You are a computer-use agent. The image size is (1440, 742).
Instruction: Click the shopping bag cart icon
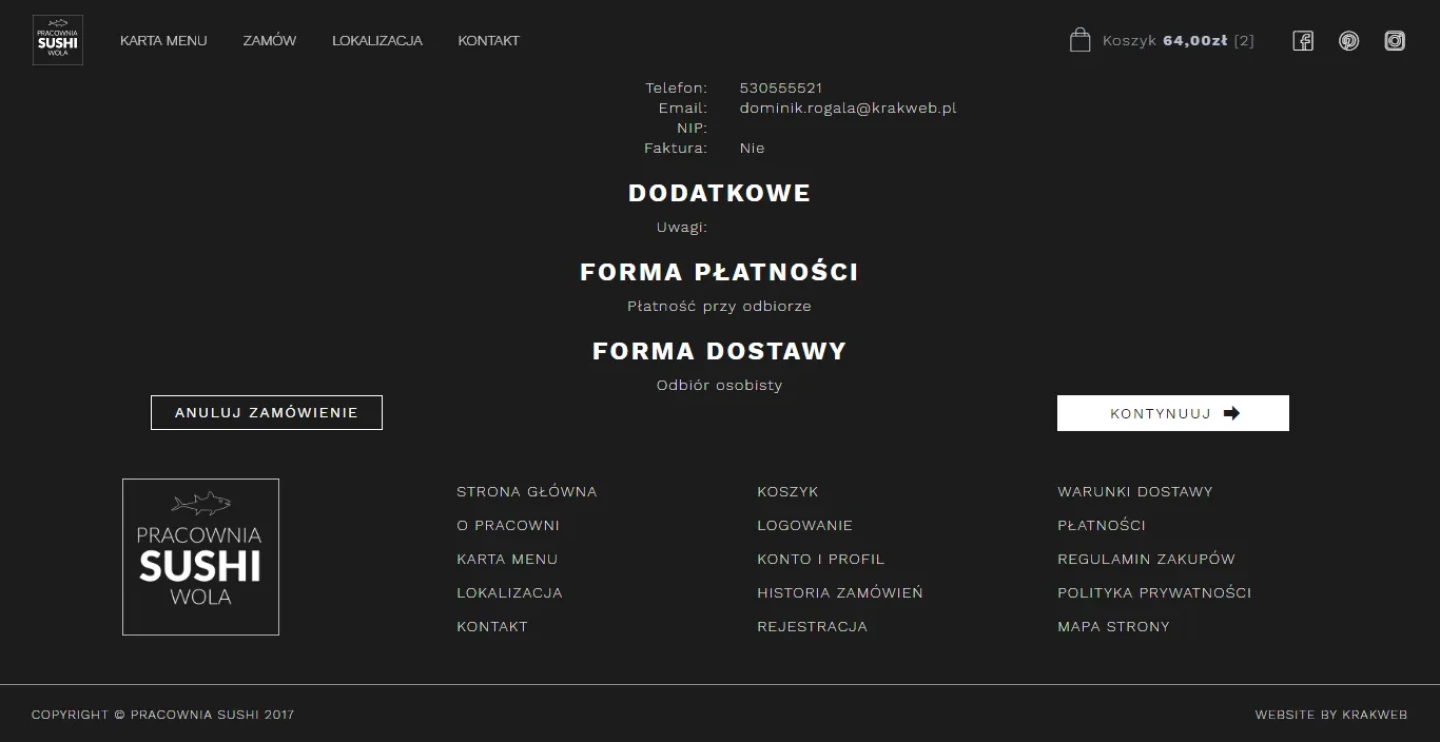pyautogui.click(x=1080, y=40)
